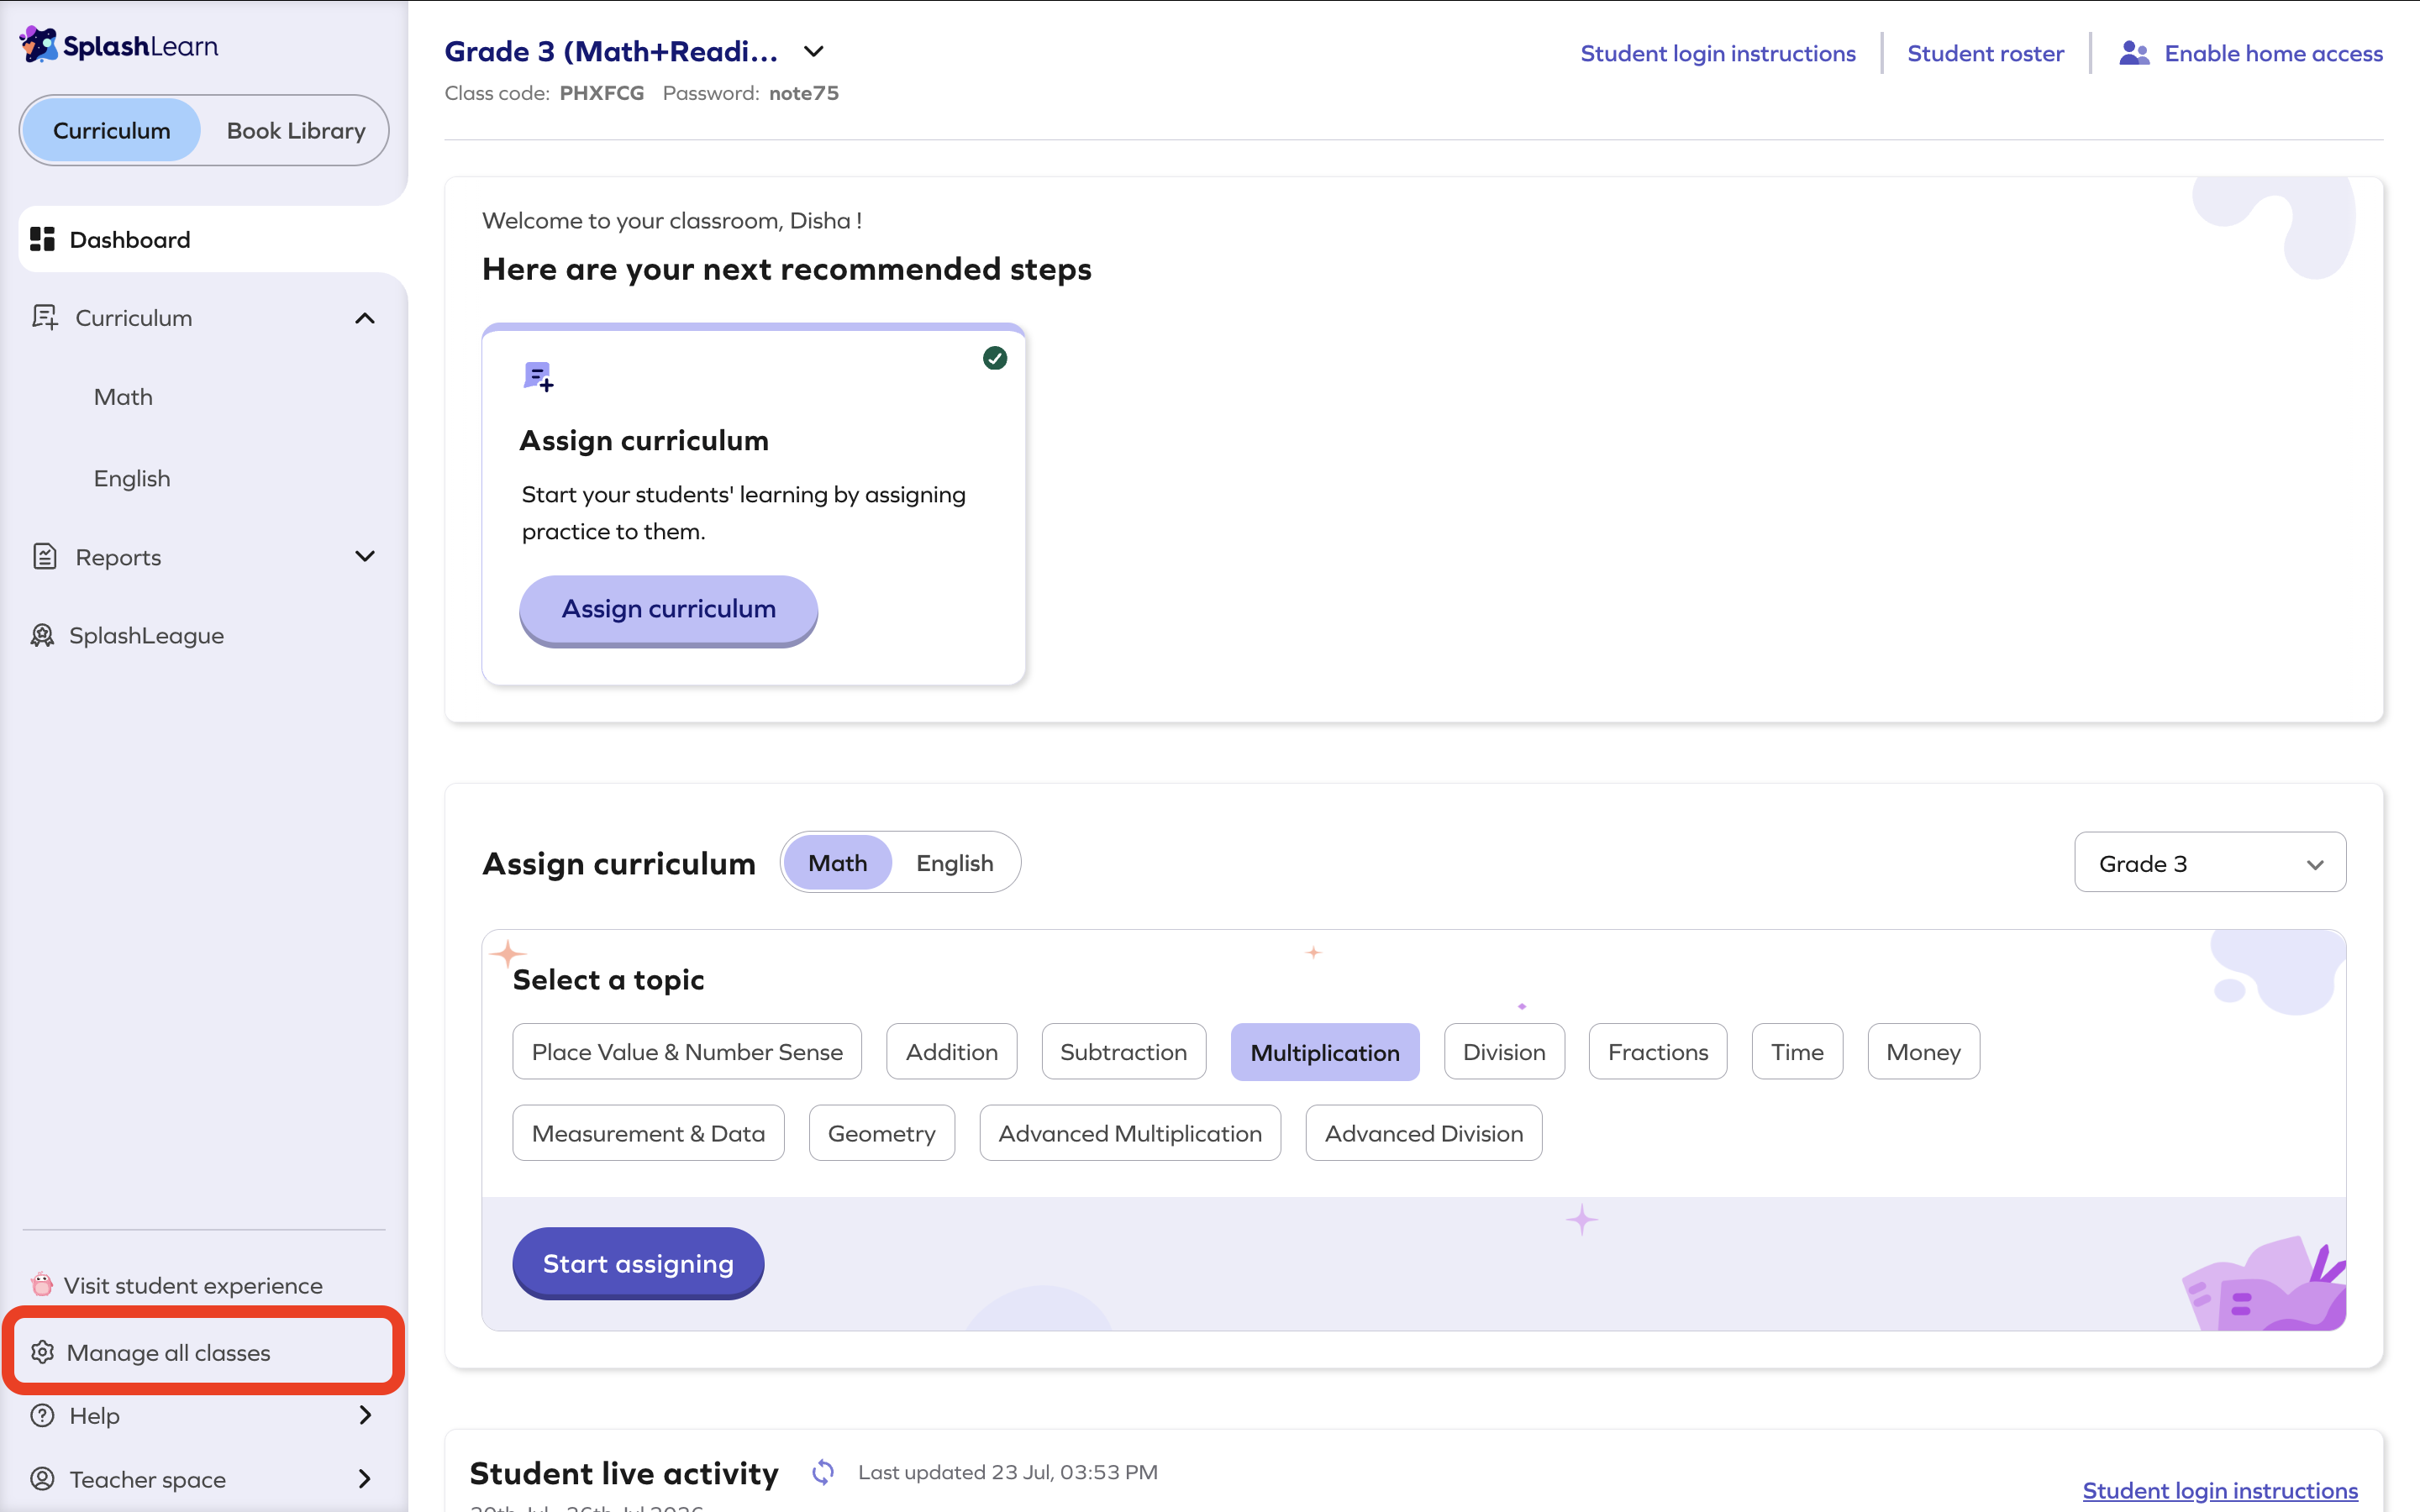Select the Multiplication topic chip
This screenshot has height=1512, width=2420.
[1325, 1052]
